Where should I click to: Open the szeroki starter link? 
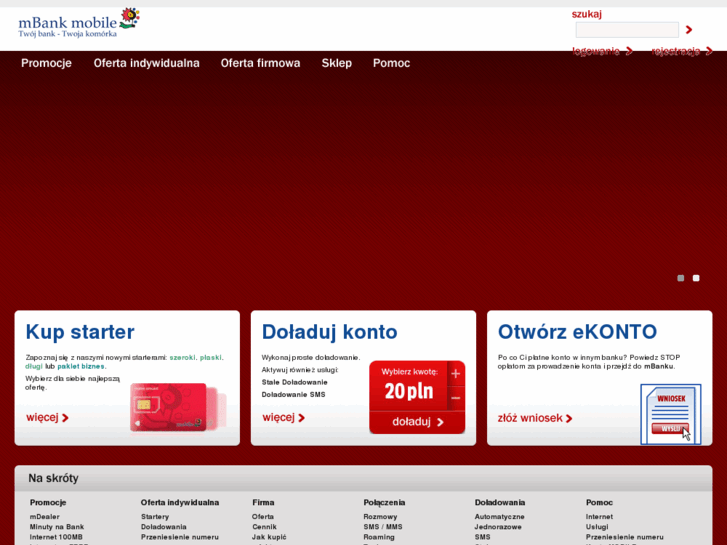click(x=182, y=358)
